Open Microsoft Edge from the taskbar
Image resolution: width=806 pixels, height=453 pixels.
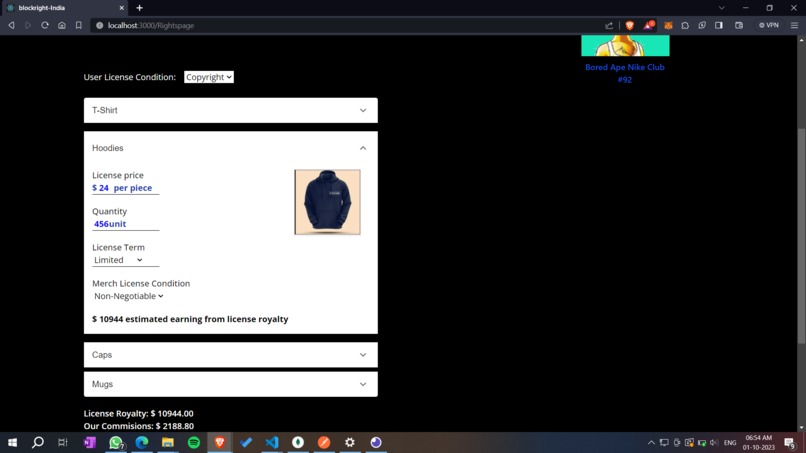[x=142, y=442]
